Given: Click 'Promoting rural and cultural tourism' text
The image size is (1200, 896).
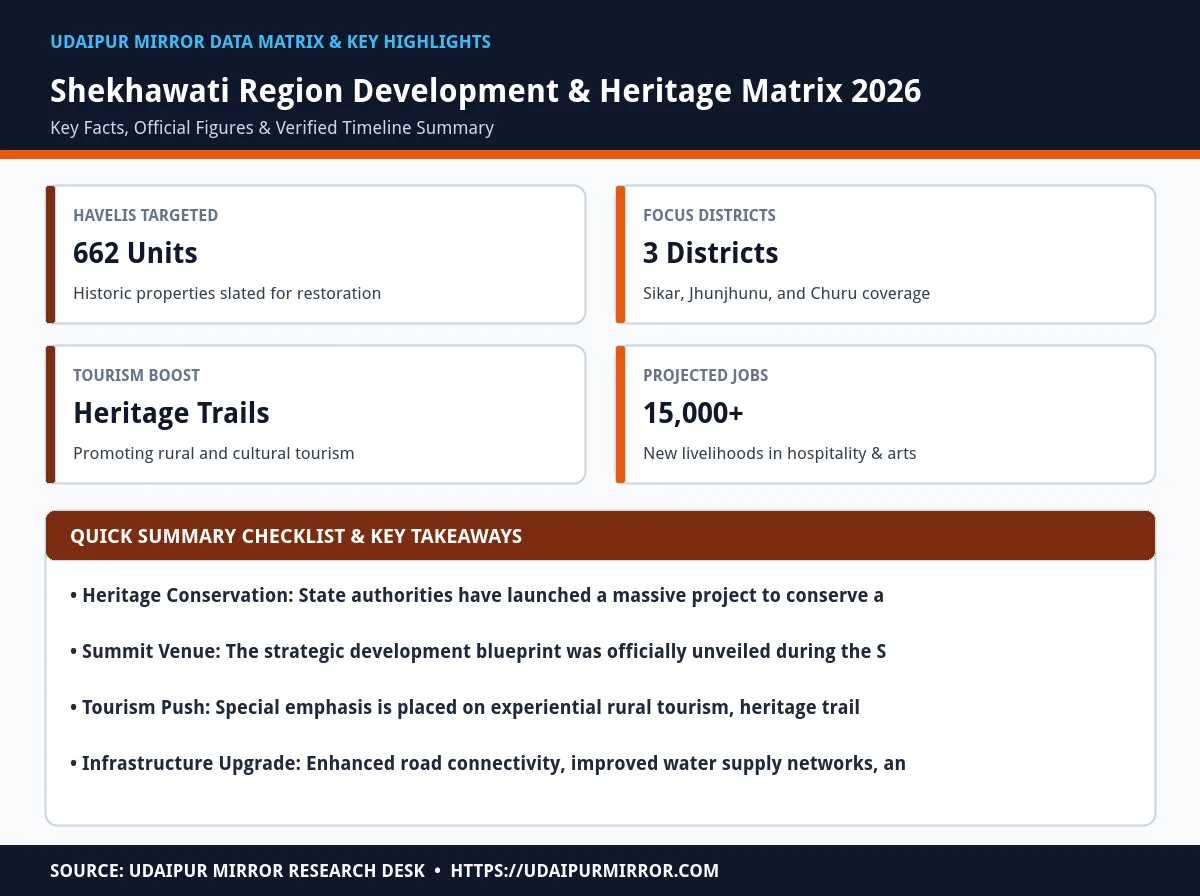Looking at the screenshot, I should coord(213,454).
